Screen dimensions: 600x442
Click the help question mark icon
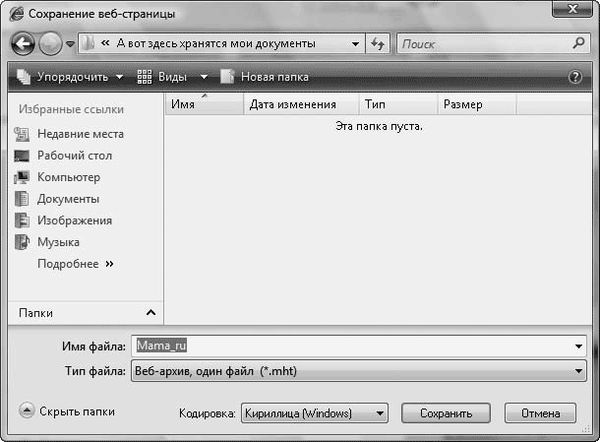pyautogui.click(x=575, y=77)
